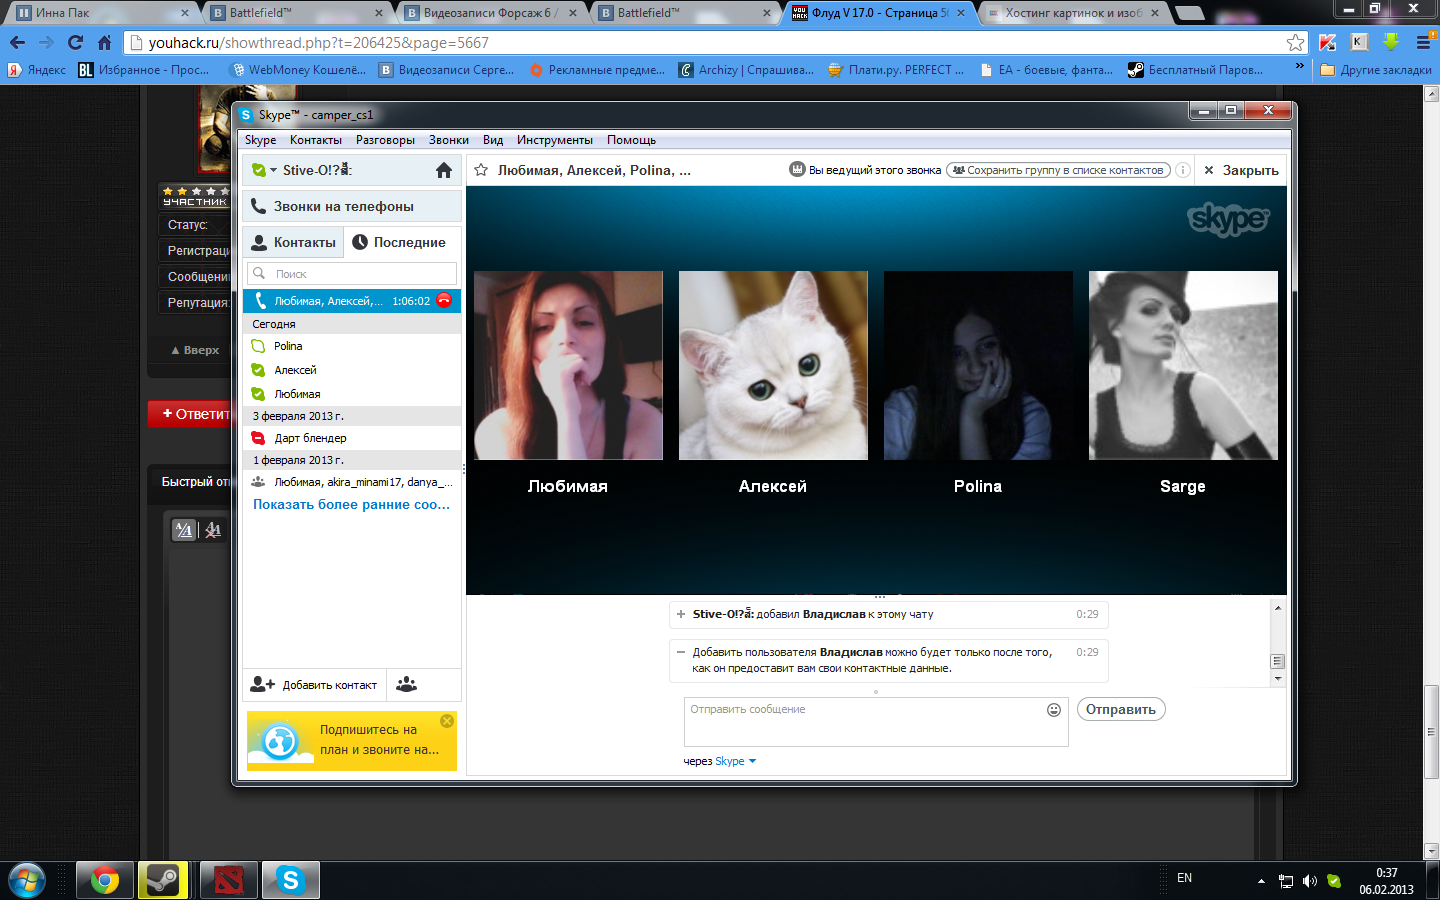Screen dimensions: 1440x900
Task: Open Яндекс bookmark
Action: pyautogui.click(x=37, y=69)
